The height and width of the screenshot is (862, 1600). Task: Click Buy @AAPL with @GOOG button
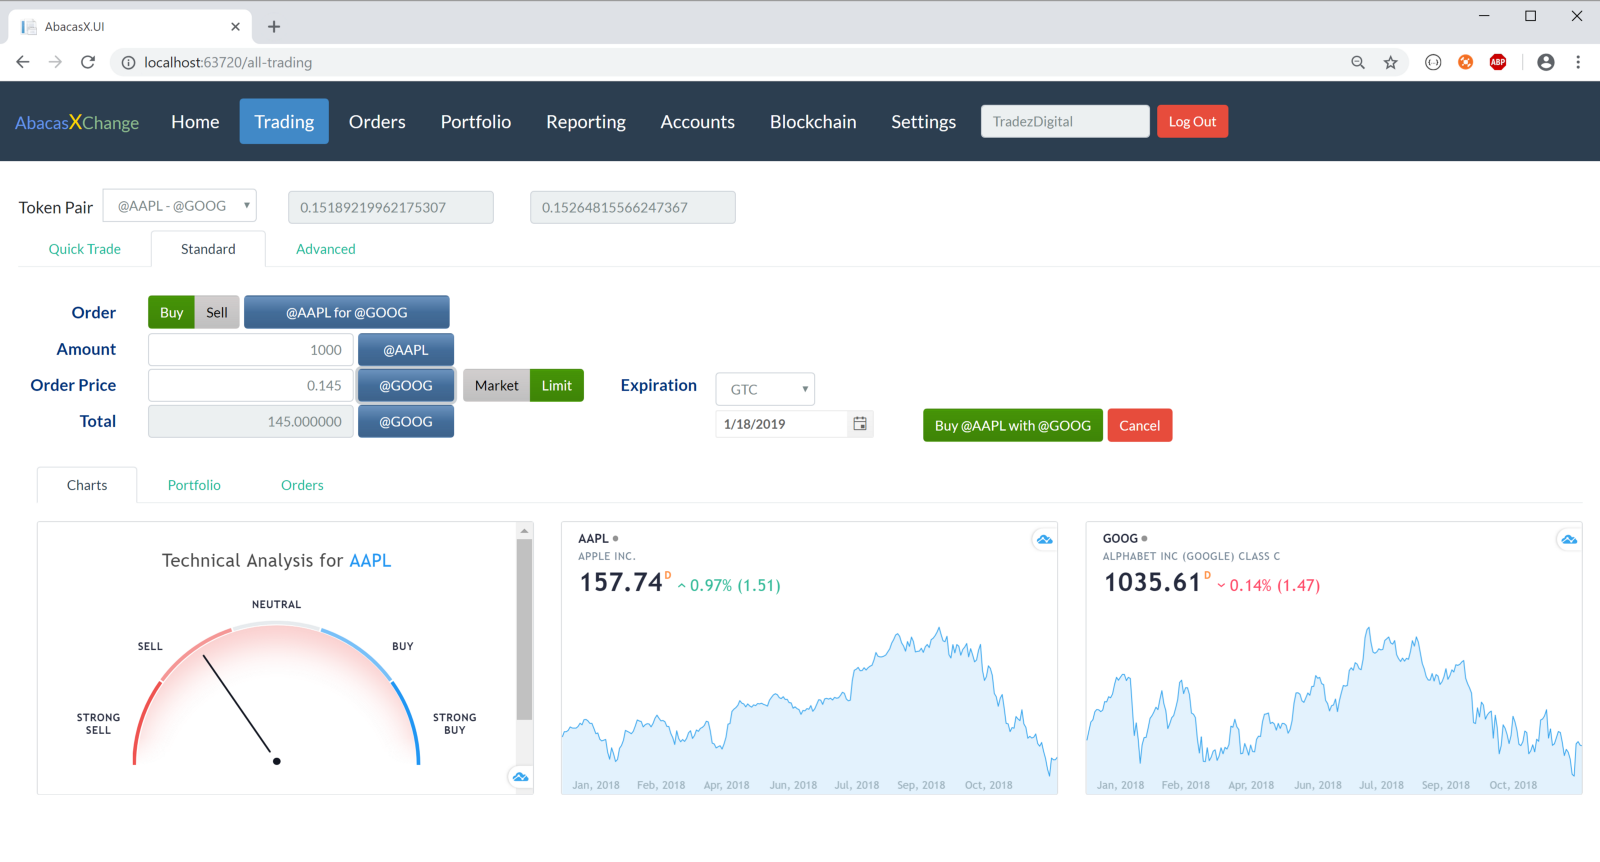click(x=1013, y=425)
